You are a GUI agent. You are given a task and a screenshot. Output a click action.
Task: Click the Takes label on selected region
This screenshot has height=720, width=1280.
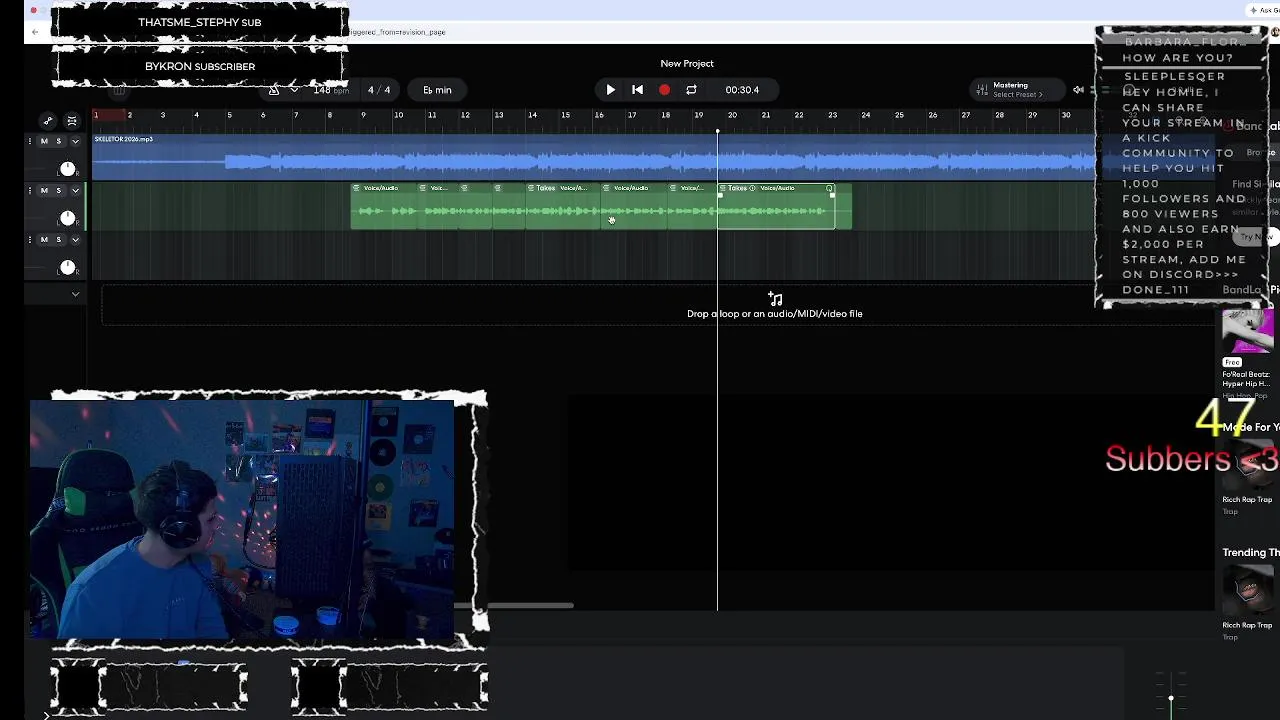point(738,188)
